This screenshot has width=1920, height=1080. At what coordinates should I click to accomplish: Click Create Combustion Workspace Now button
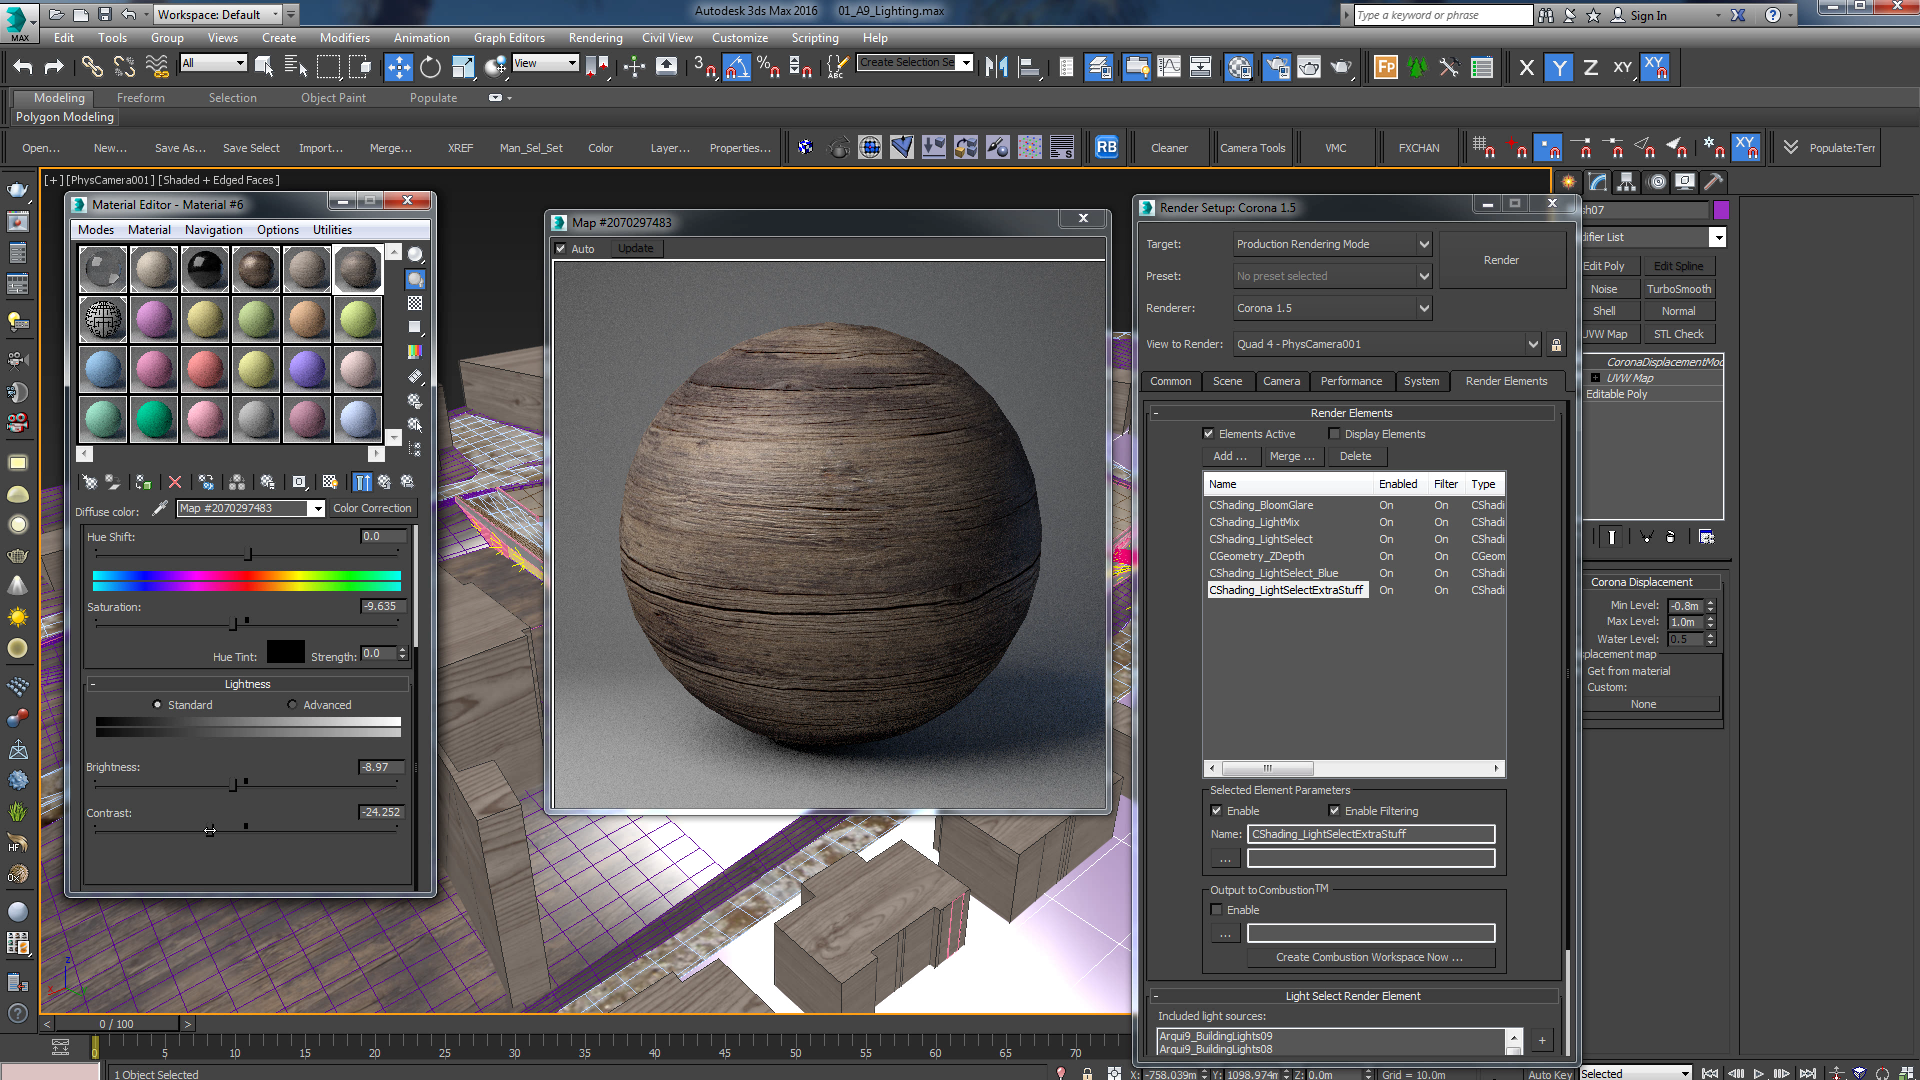1369,958
